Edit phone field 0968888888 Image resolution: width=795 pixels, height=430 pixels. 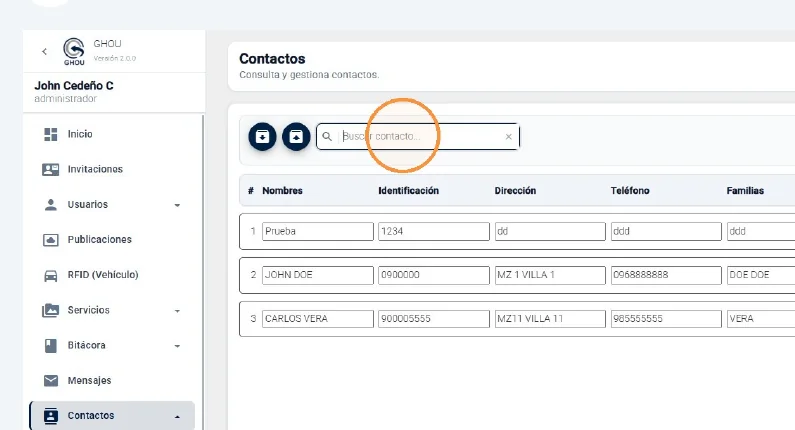(666, 275)
